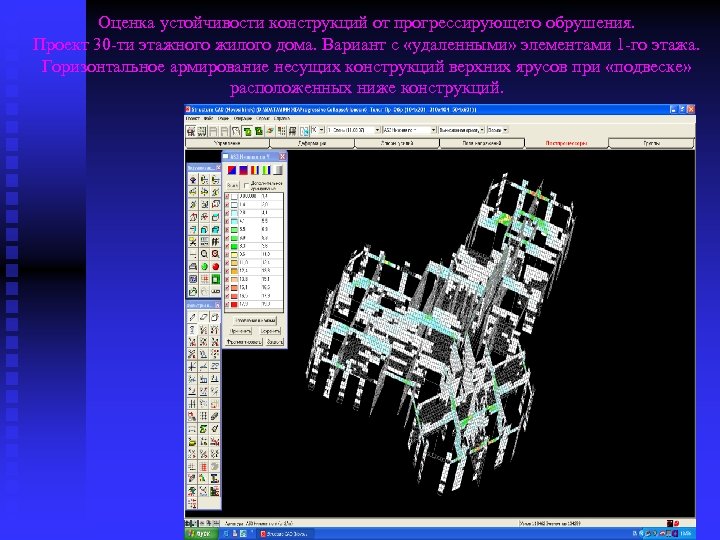Switch to the 'Эпюры усилий' tab
720x540 pixels.
(x=397, y=143)
